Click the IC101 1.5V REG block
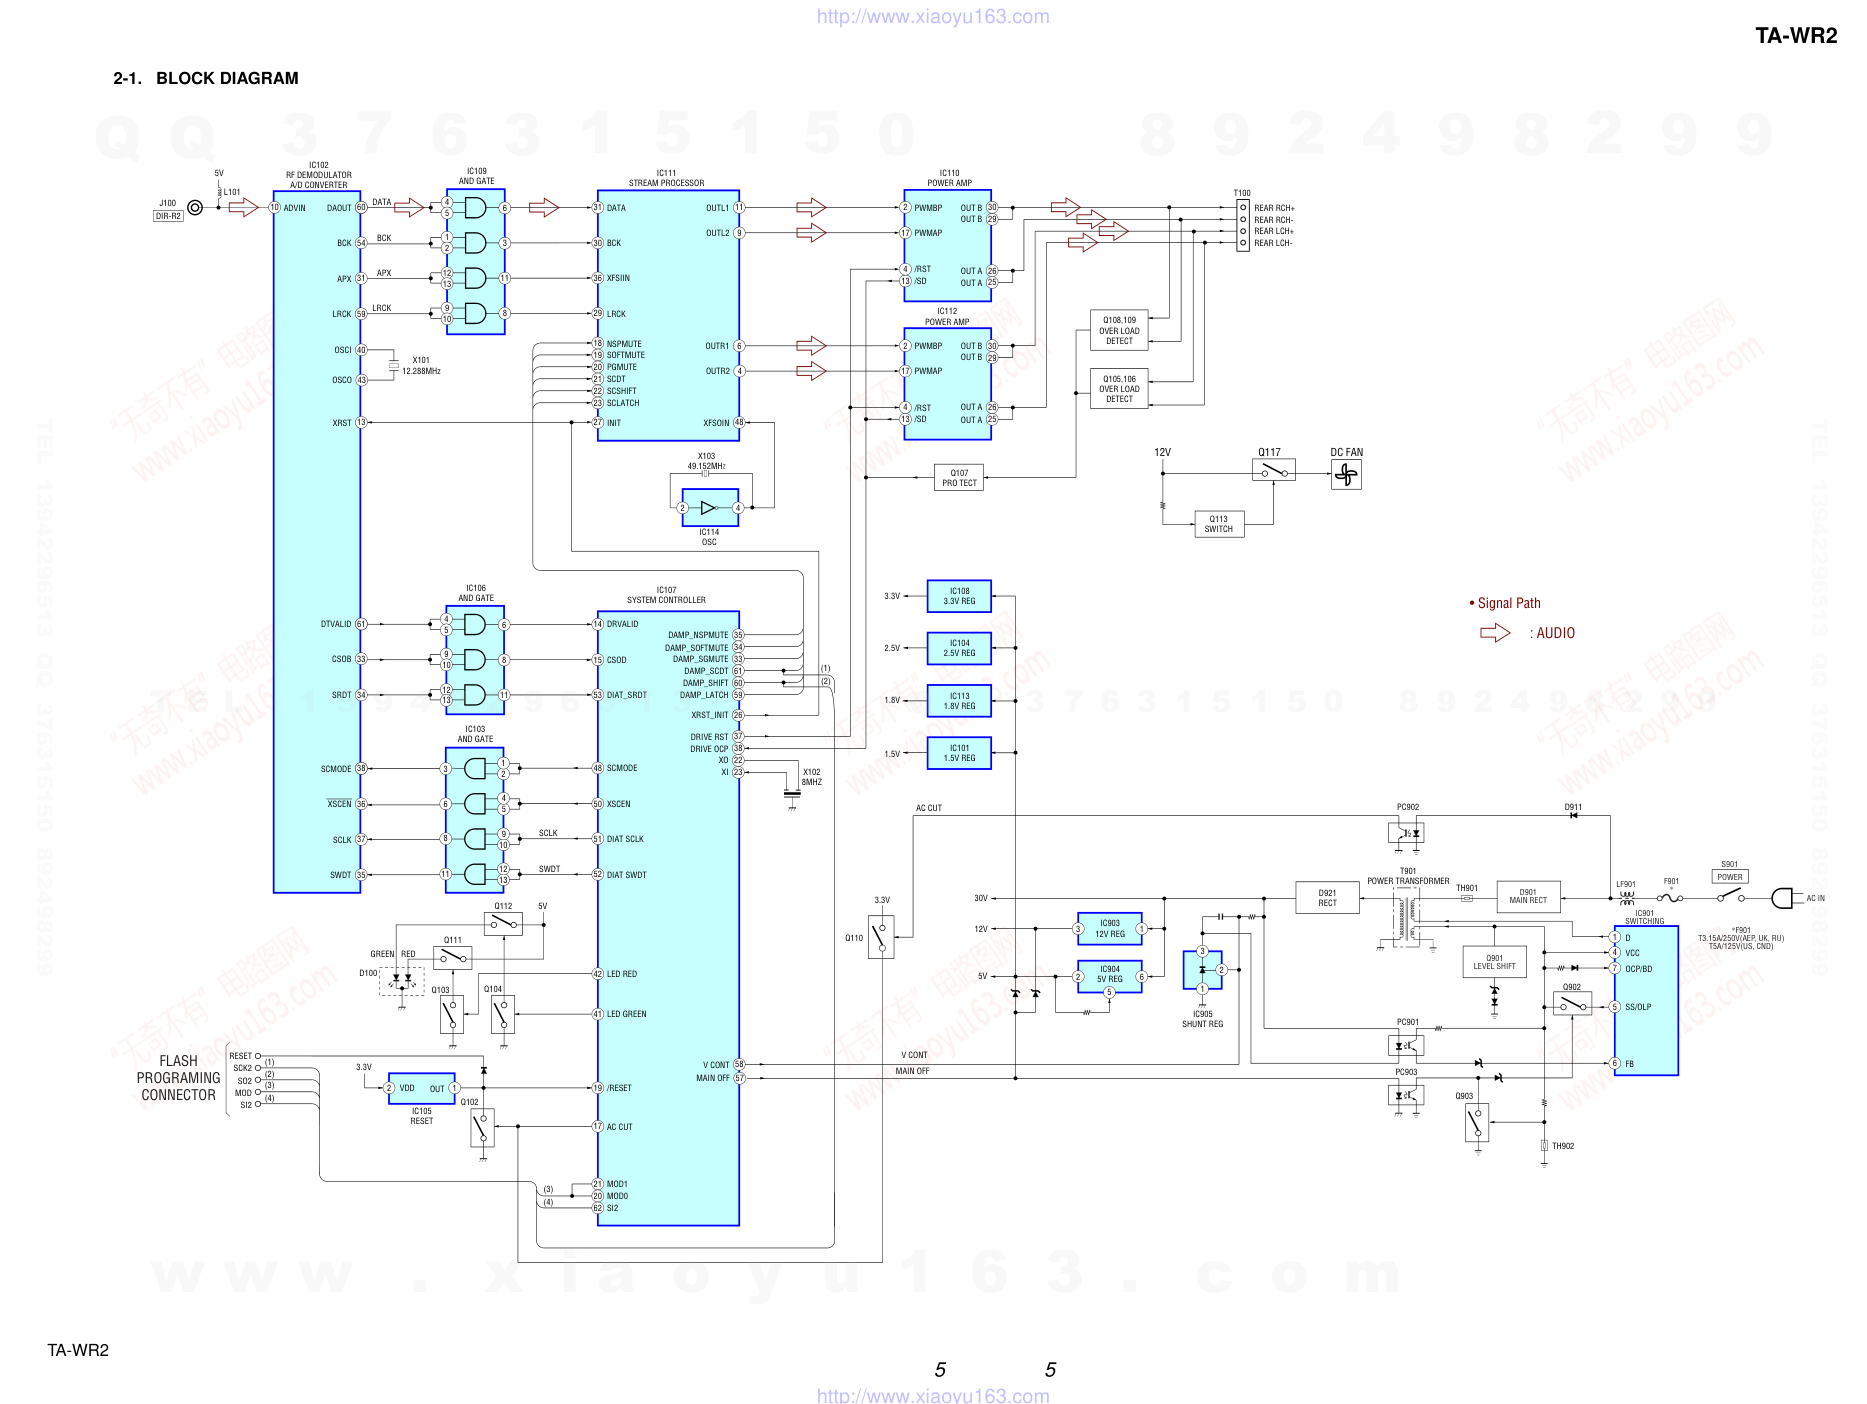This screenshot has height=1404, width=1867. pyautogui.click(x=959, y=753)
